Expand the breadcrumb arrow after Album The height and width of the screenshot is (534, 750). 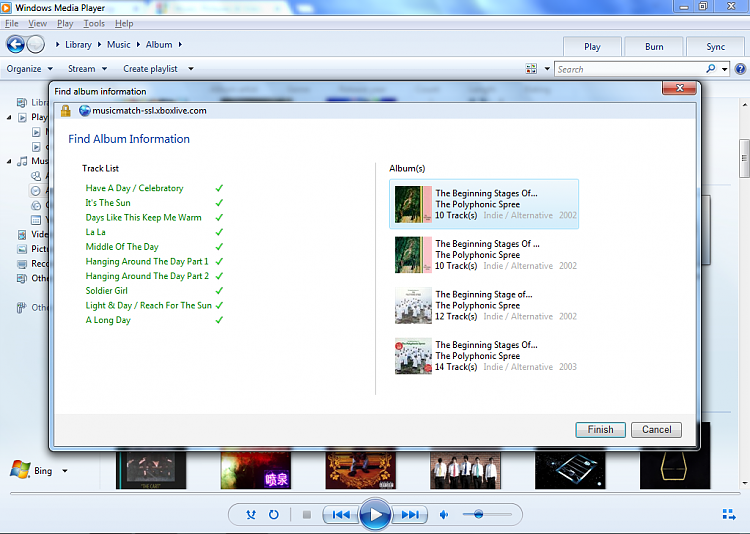pos(180,44)
